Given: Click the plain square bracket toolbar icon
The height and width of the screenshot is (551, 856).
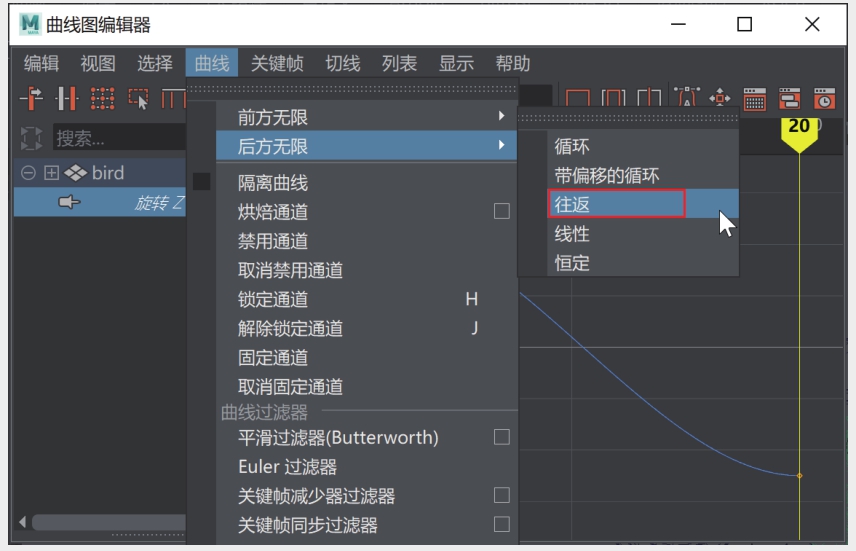Looking at the screenshot, I should (578, 98).
